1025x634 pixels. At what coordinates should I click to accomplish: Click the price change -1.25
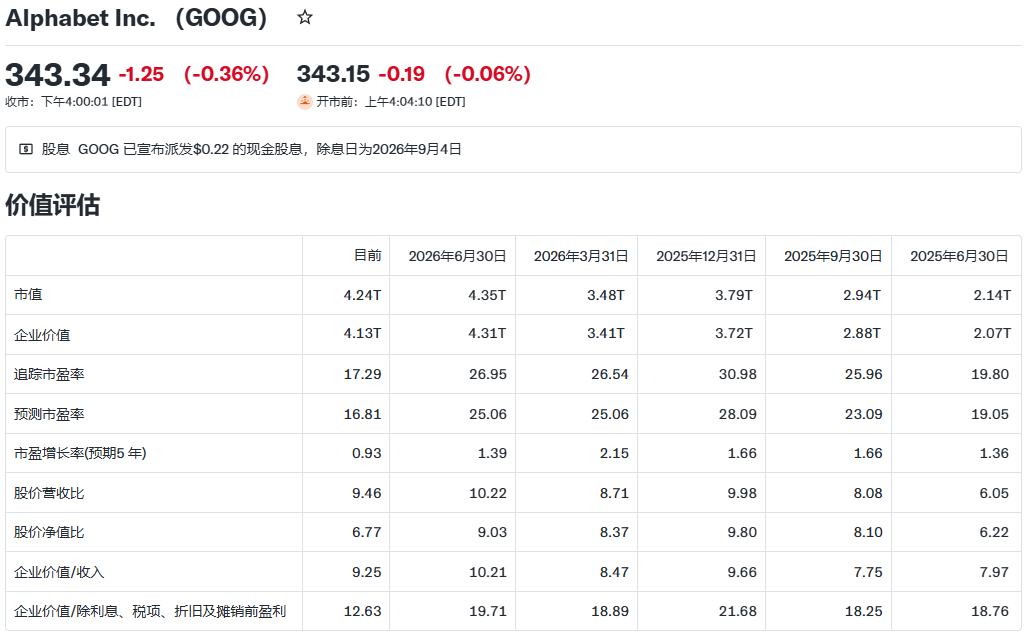141,74
